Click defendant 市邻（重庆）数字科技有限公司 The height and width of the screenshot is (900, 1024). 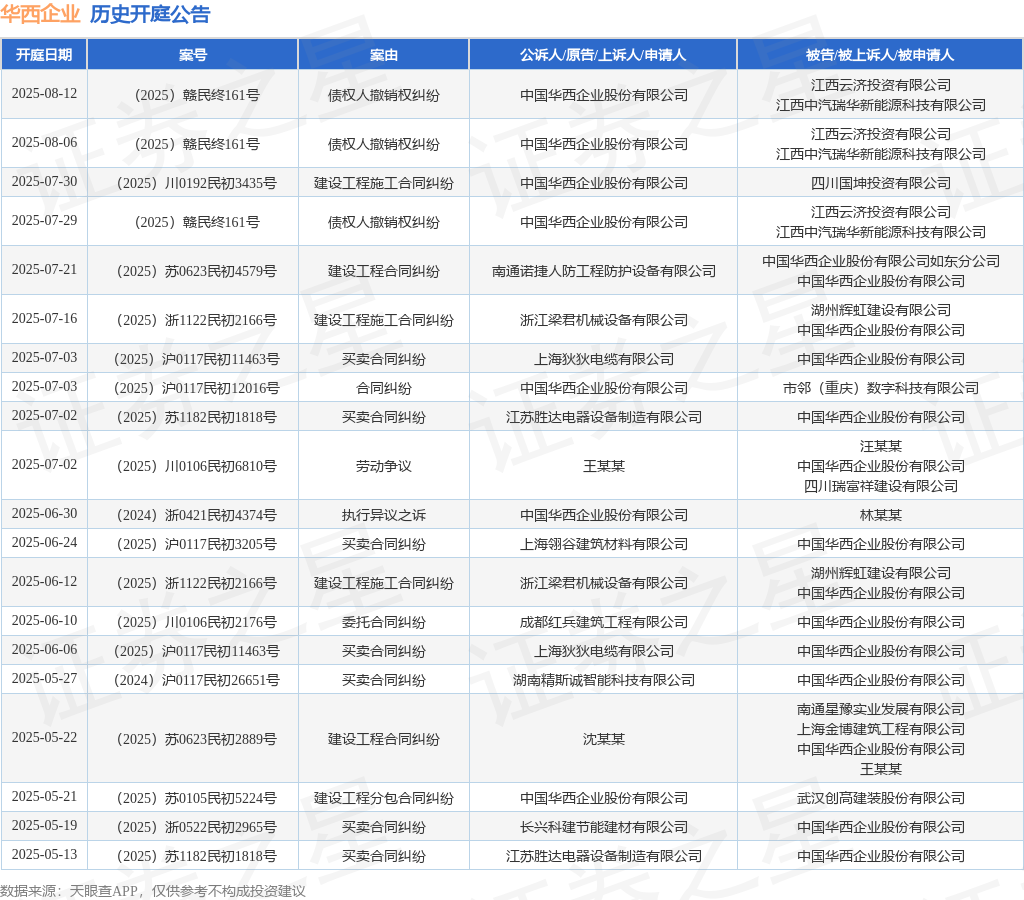tap(880, 389)
